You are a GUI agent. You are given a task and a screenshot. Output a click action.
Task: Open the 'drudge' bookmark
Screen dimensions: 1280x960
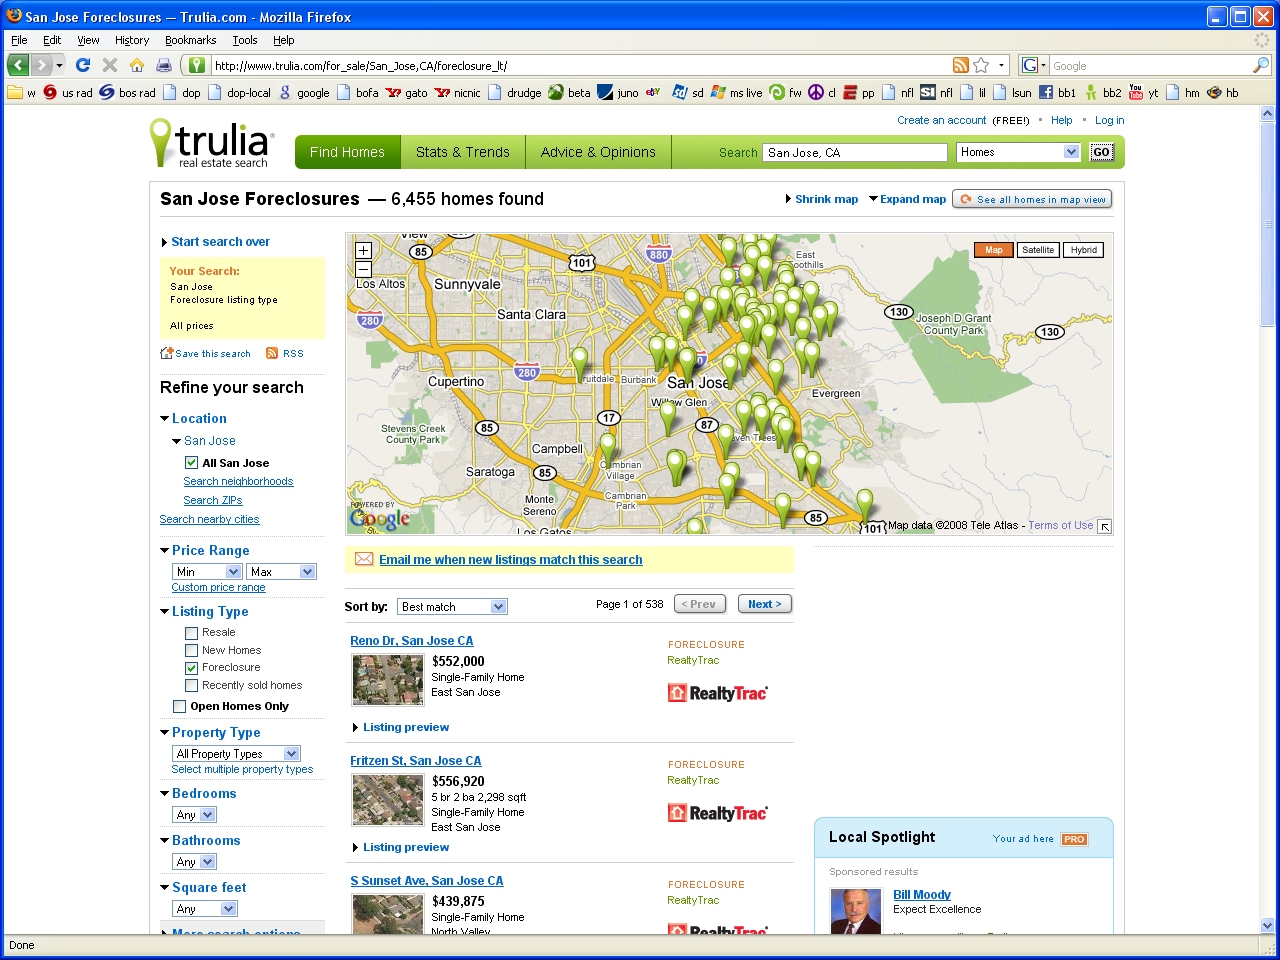514,92
